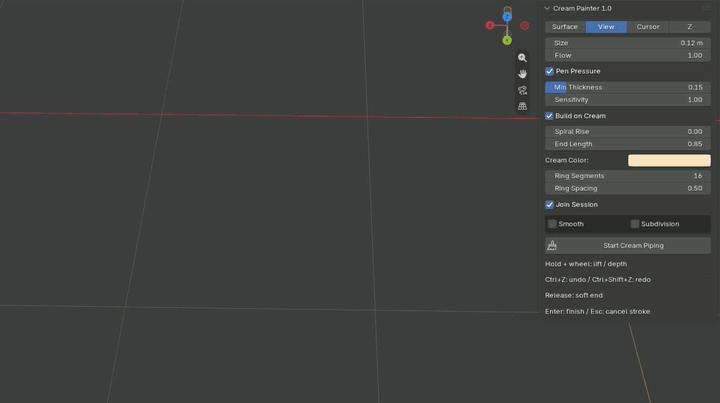This screenshot has height=403, width=720.
Task: Select the View mode tab
Action: [606, 27]
